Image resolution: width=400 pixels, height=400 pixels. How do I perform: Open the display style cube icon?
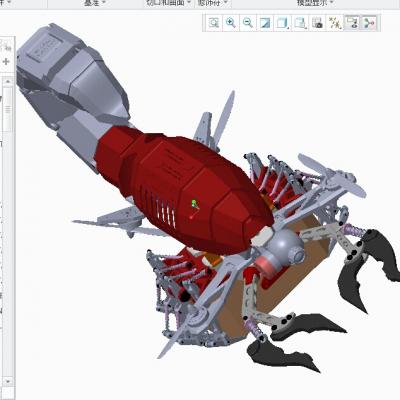tap(283, 23)
